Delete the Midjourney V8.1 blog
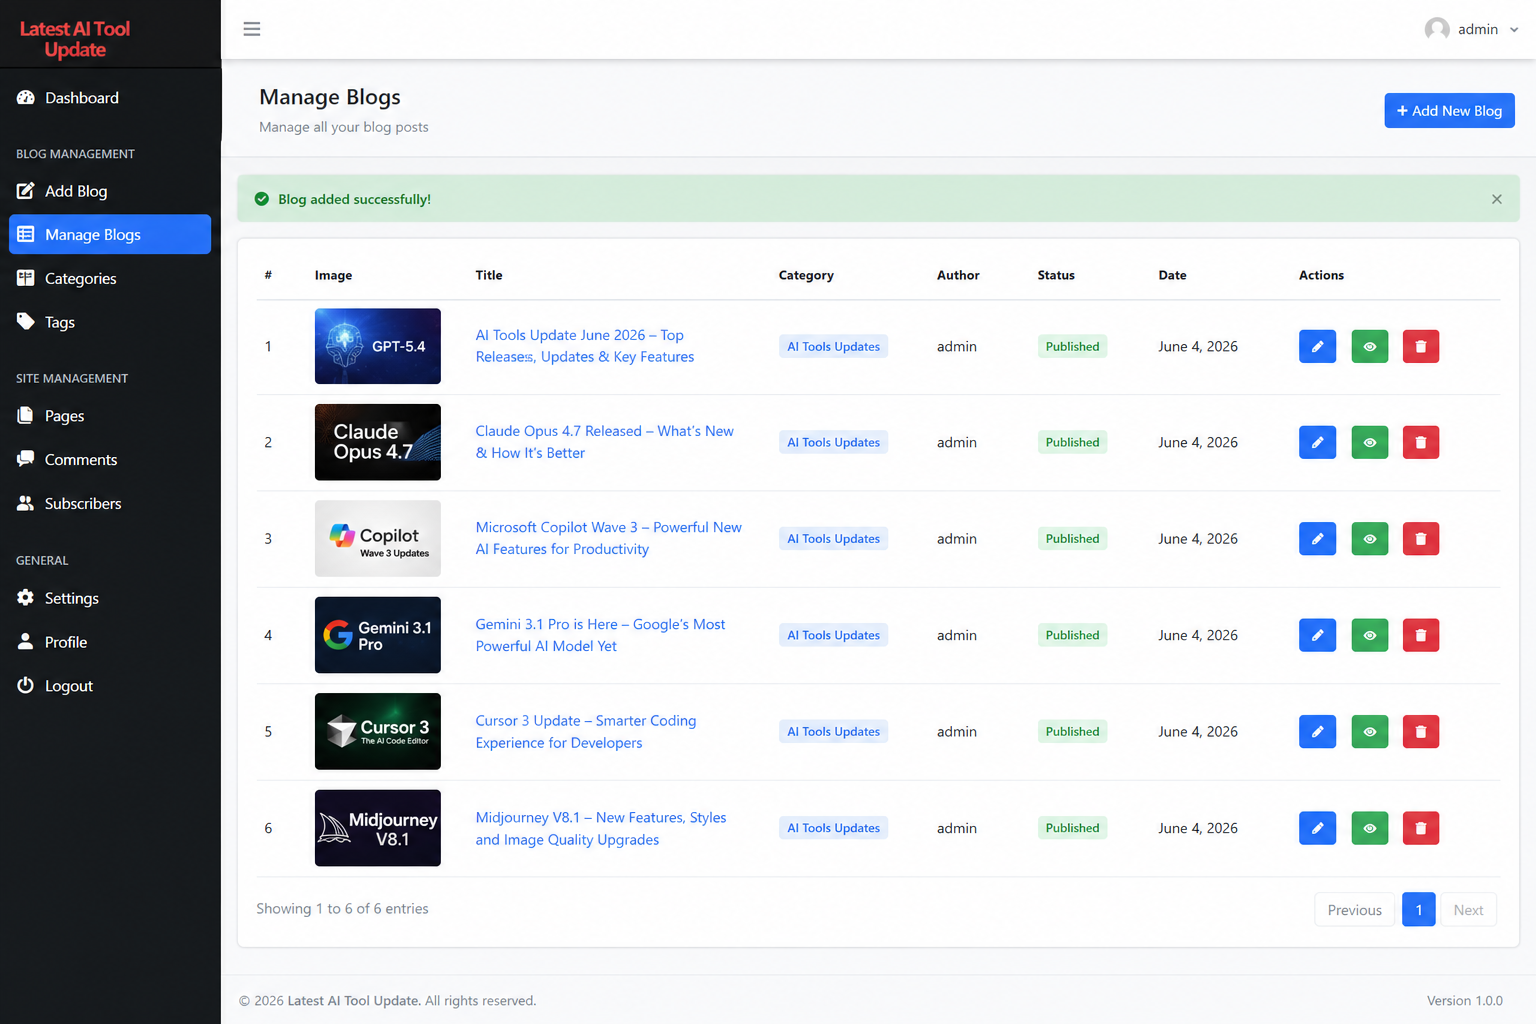Image resolution: width=1536 pixels, height=1024 pixels. [1420, 828]
